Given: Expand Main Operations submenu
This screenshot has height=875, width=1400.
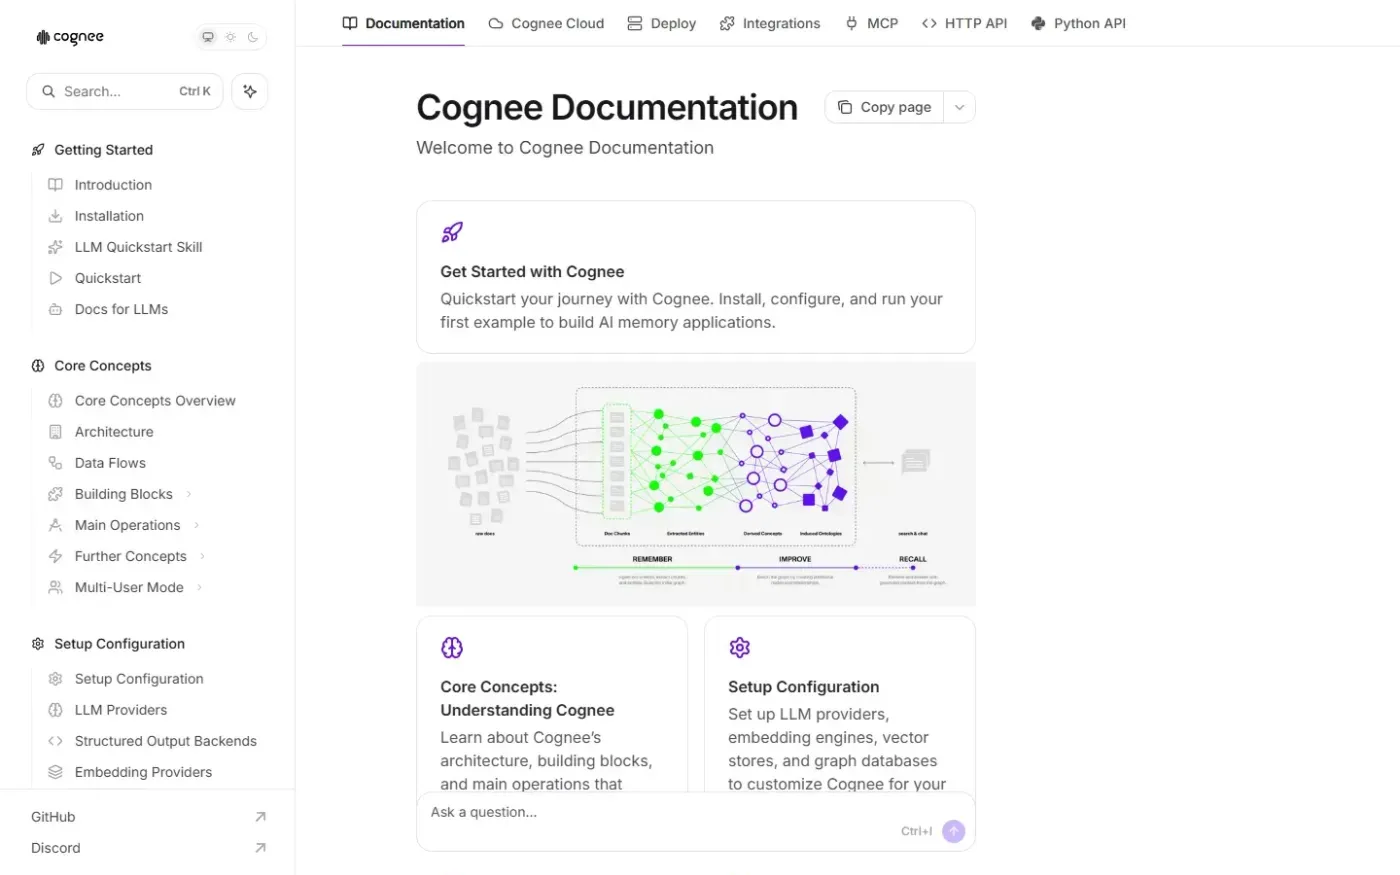Looking at the screenshot, I should pos(197,525).
